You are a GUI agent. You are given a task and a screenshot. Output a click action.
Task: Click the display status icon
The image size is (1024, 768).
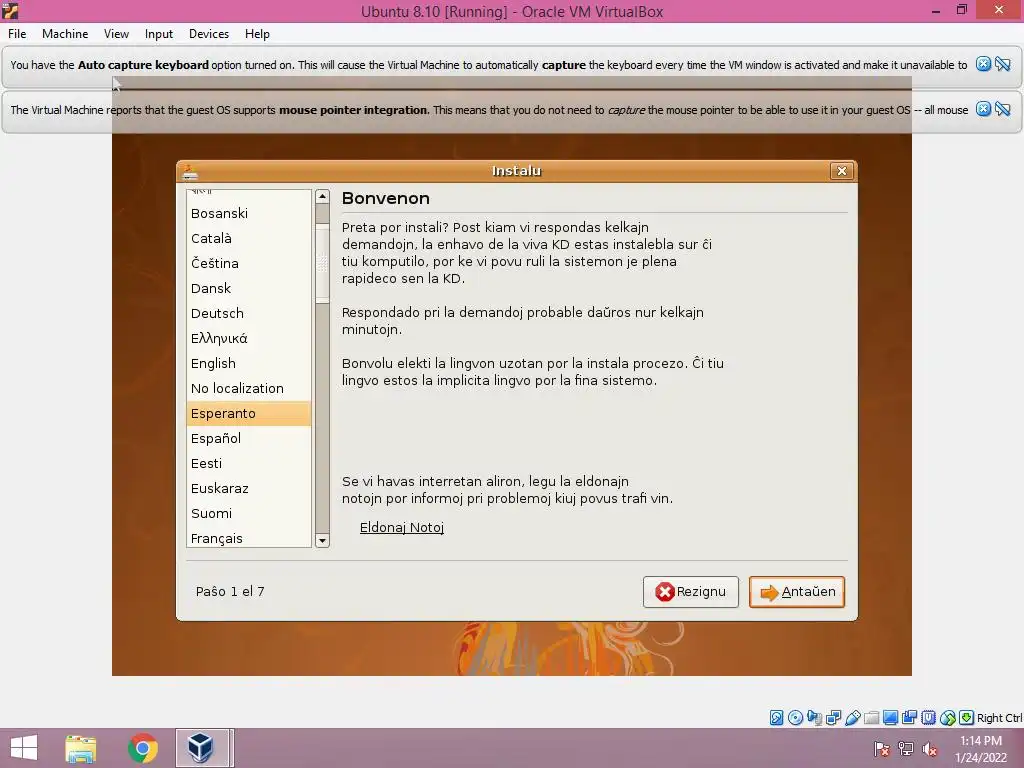pyautogui.click(x=890, y=718)
